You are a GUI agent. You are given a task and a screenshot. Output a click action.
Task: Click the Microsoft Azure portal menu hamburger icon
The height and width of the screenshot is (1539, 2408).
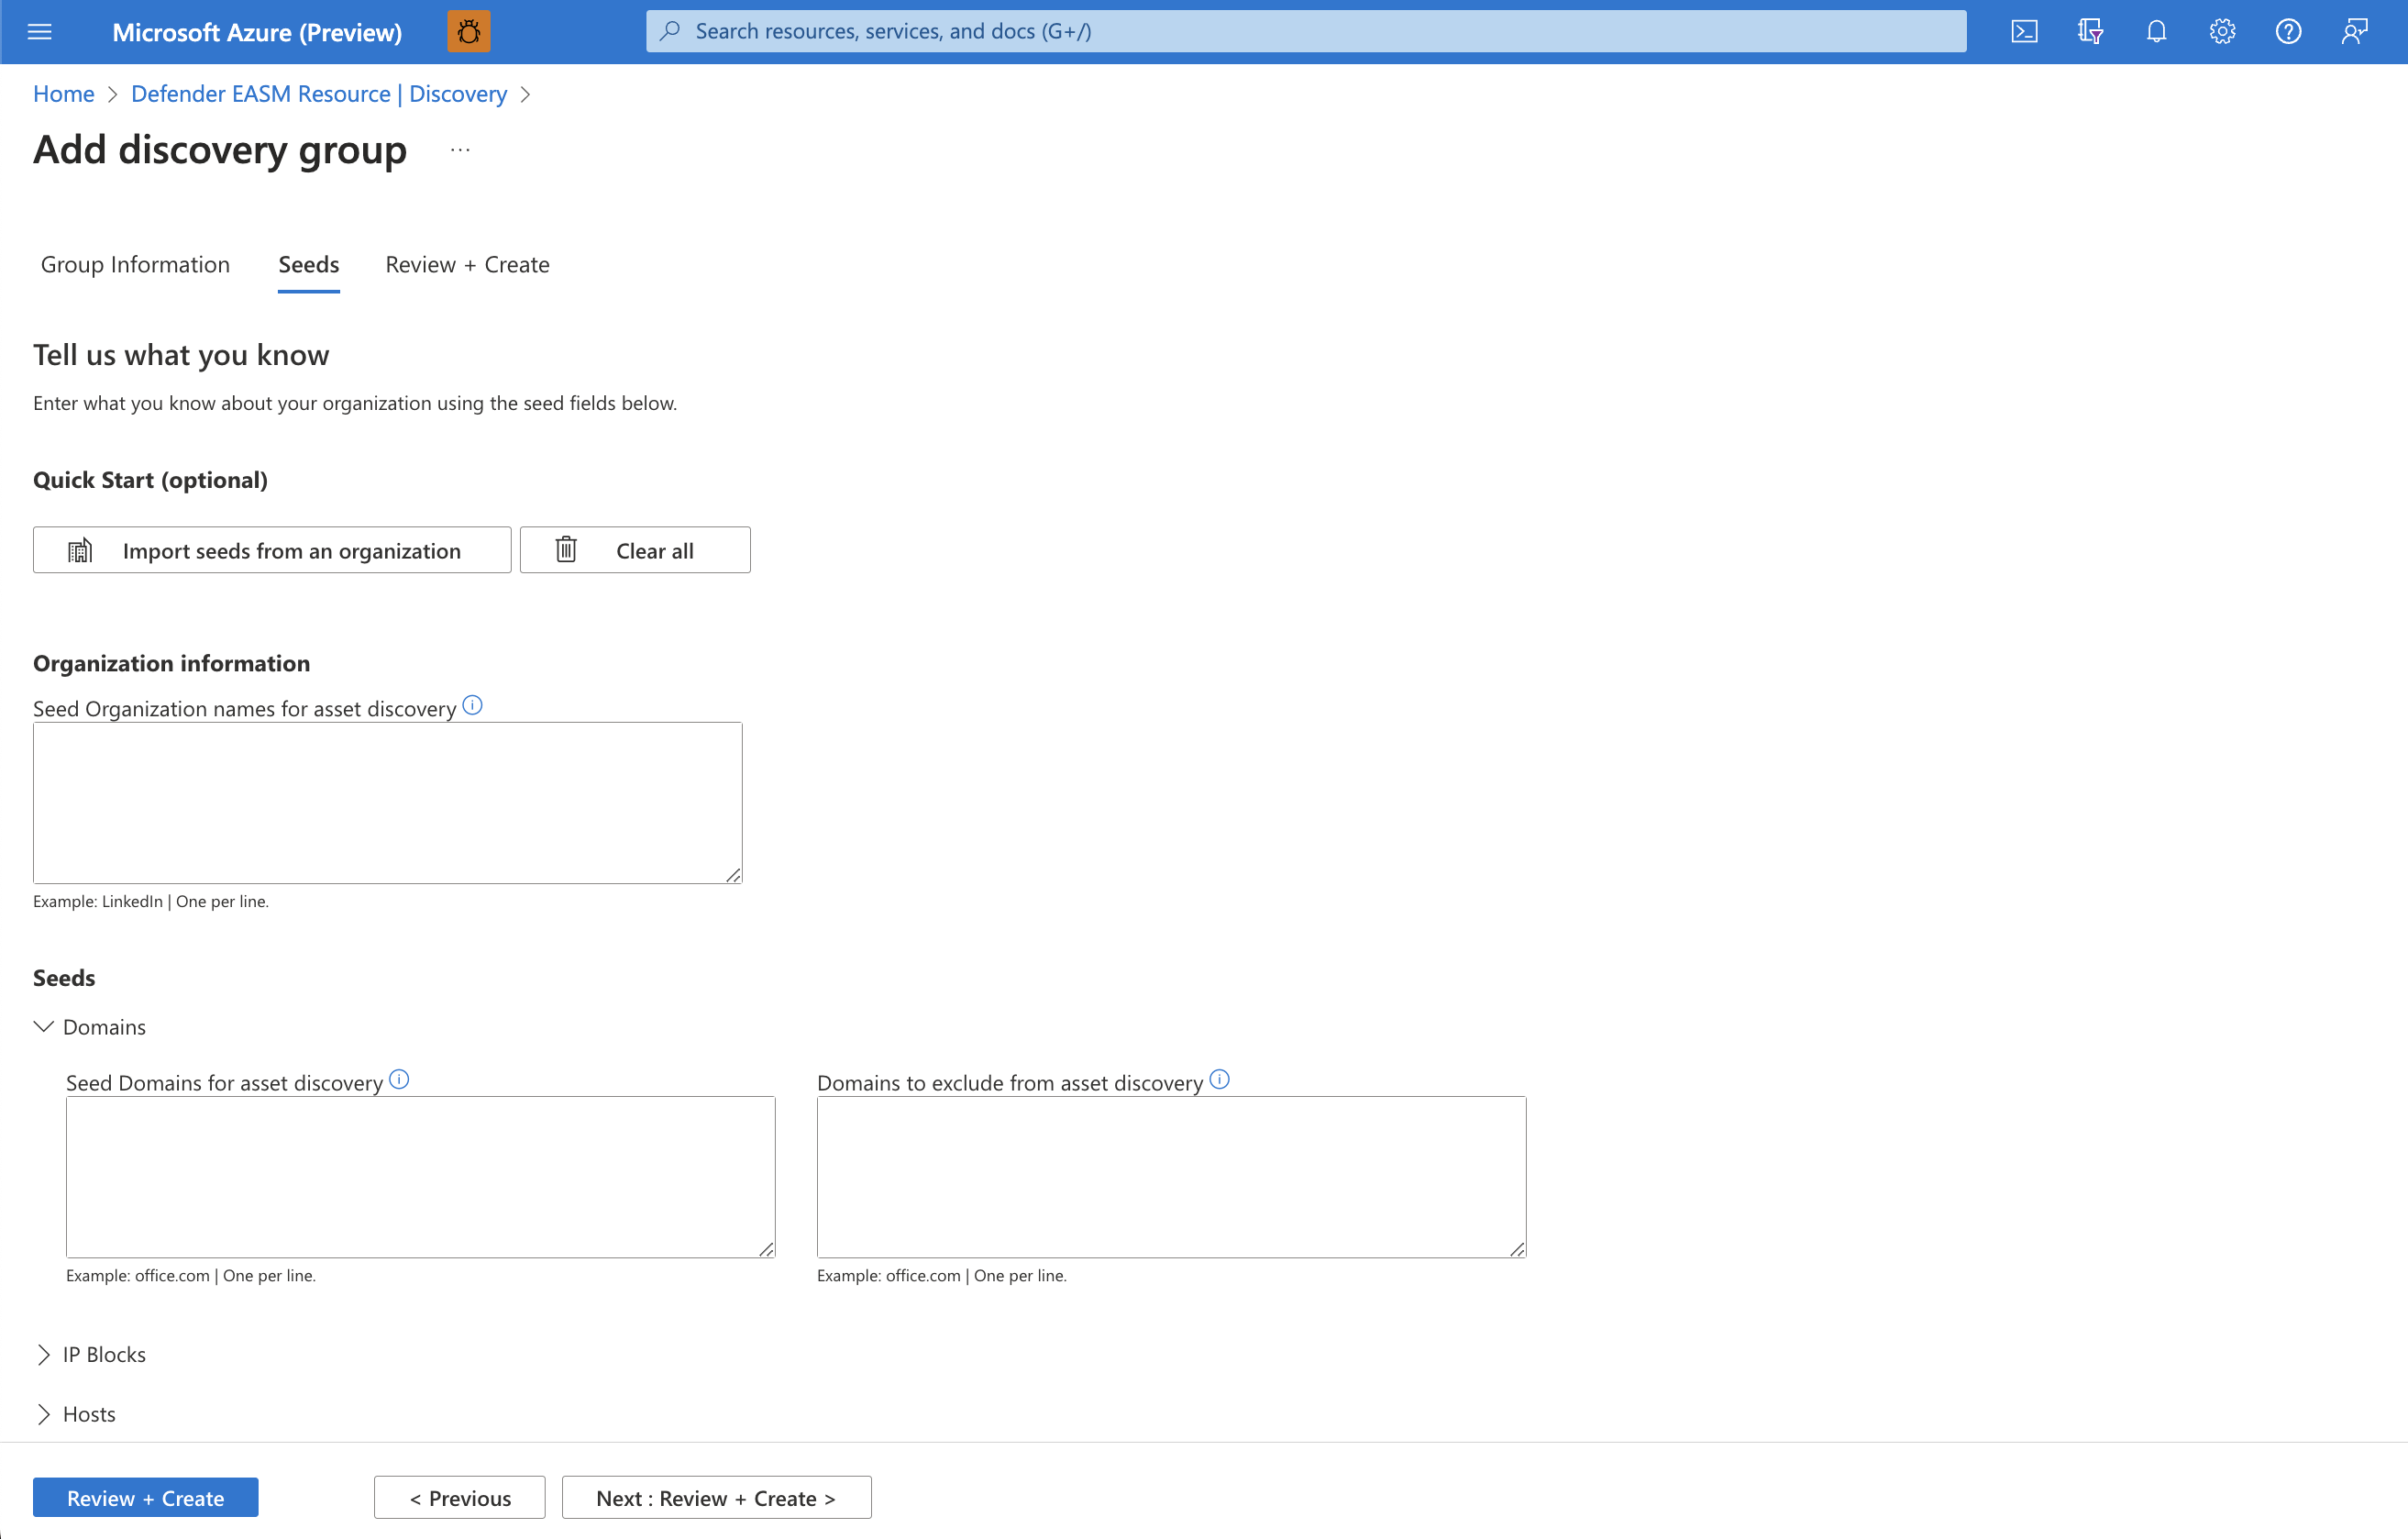coord(39,30)
